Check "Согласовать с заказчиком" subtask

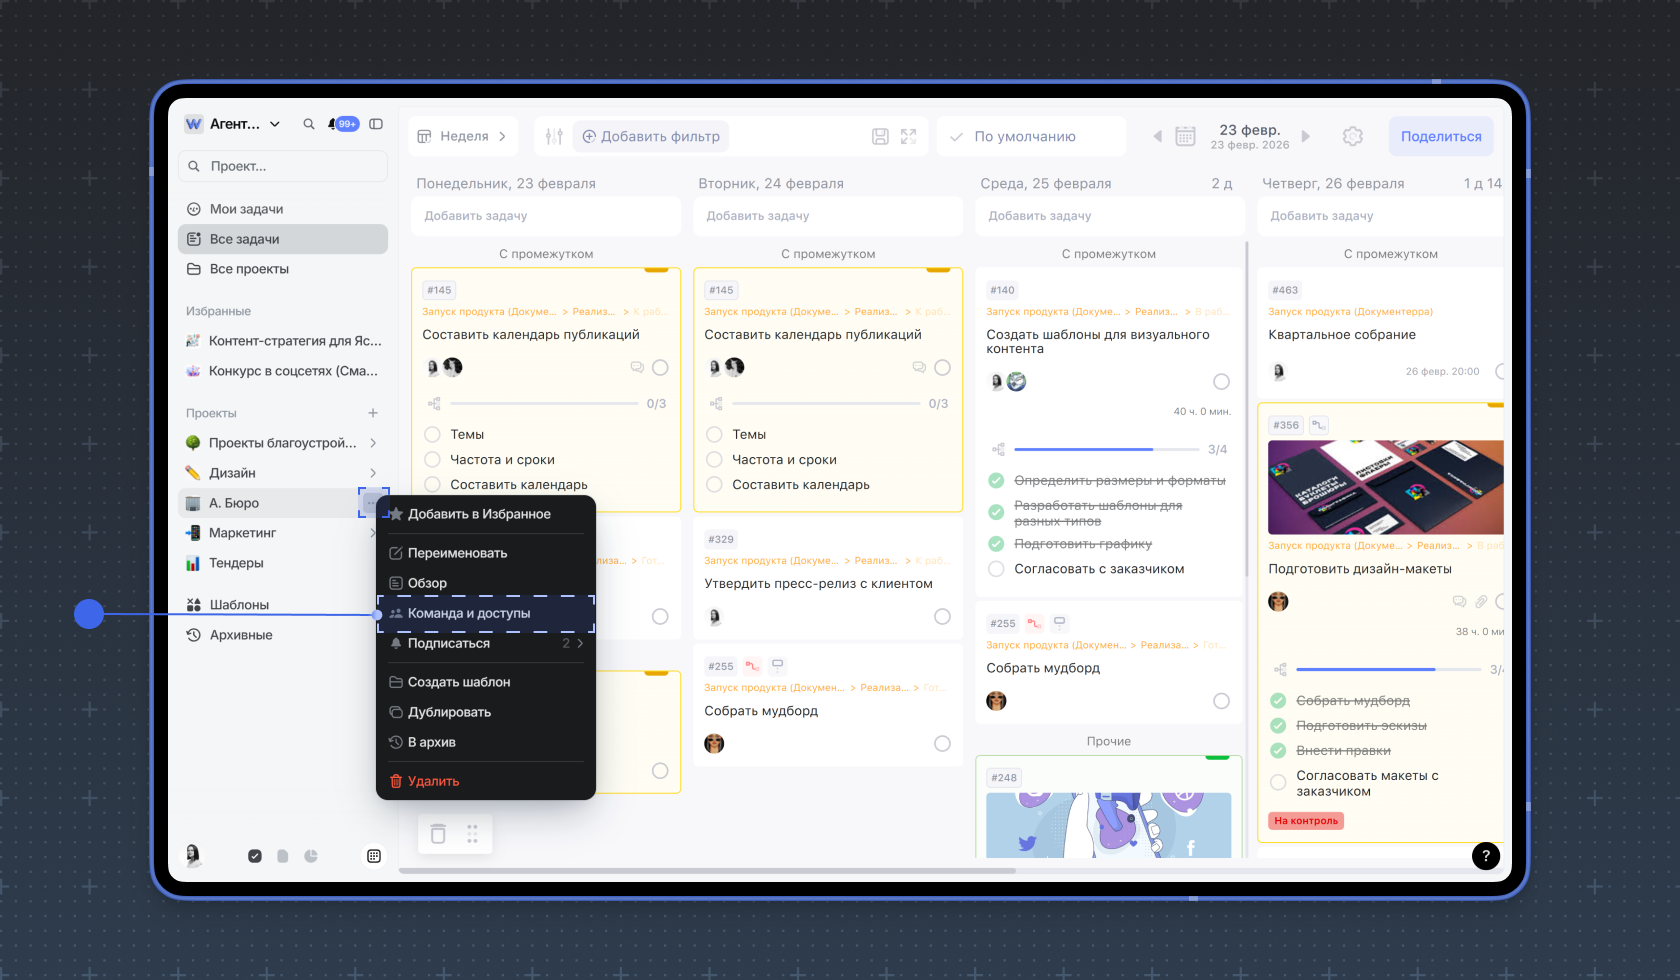[x=996, y=569]
